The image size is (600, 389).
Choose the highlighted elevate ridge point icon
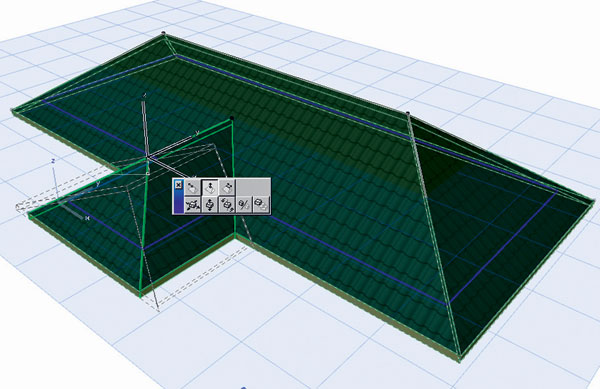(x=210, y=187)
